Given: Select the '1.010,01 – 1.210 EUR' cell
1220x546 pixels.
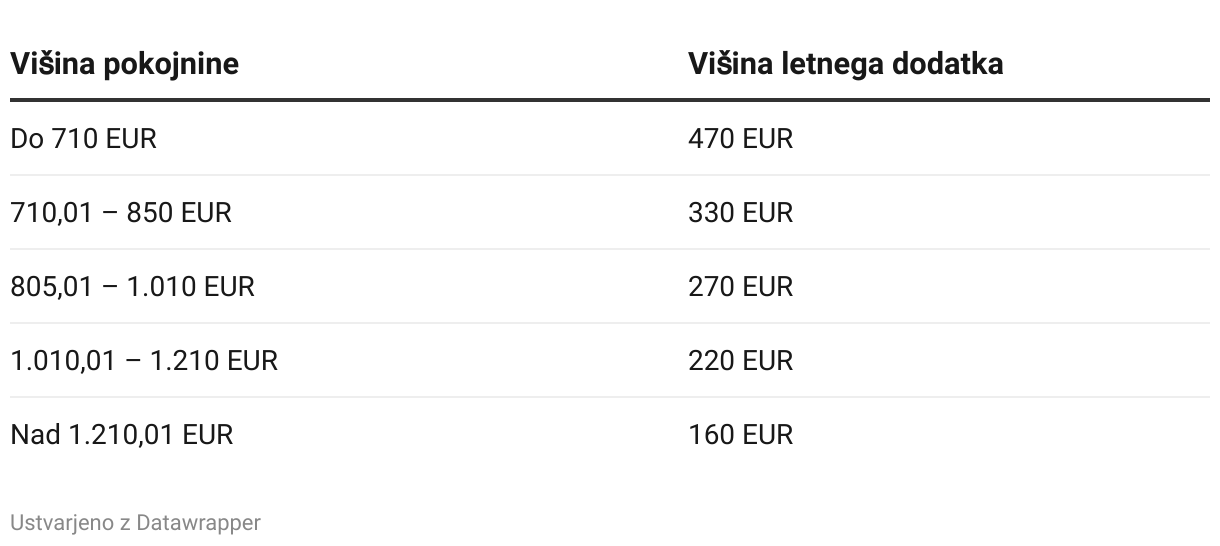Looking at the screenshot, I should point(144,360).
